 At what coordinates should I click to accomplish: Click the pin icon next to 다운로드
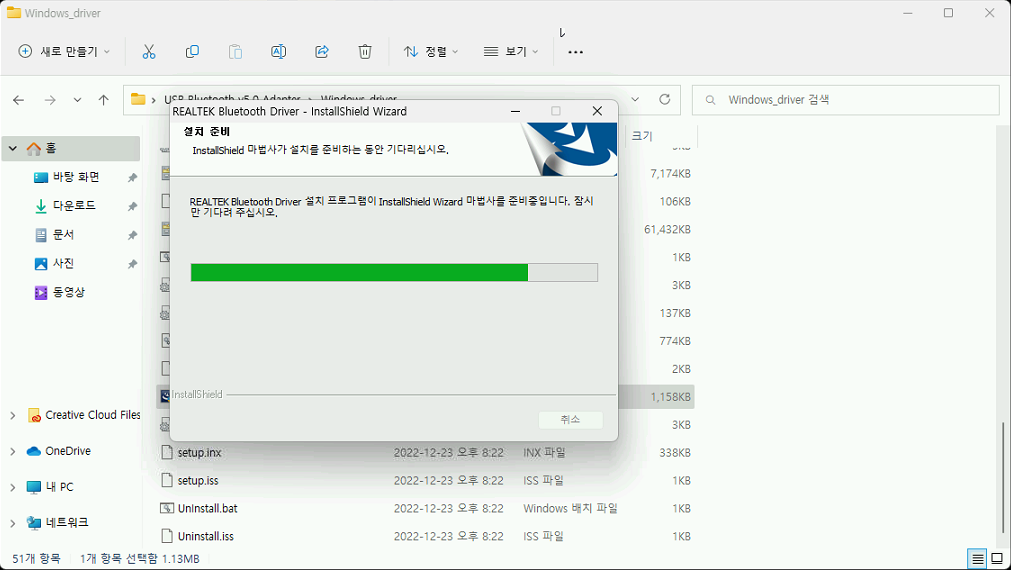point(132,206)
